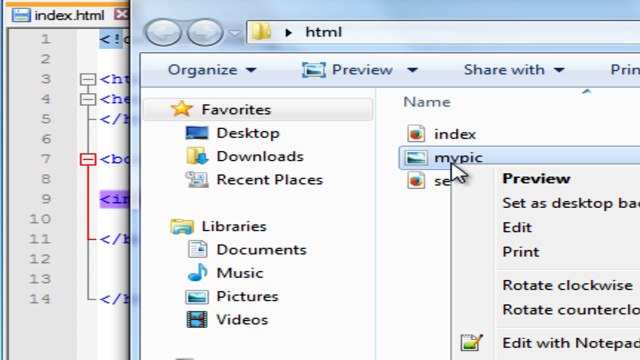
Task: Click the Forward navigation arrow in Explorer
Action: pyautogui.click(x=205, y=32)
